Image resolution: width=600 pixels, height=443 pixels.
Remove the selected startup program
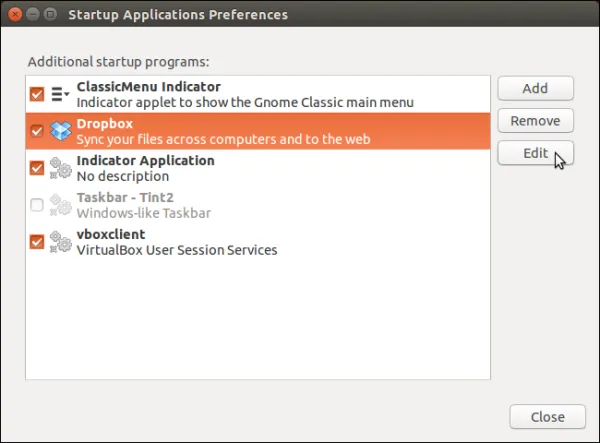[x=535, y=121]
